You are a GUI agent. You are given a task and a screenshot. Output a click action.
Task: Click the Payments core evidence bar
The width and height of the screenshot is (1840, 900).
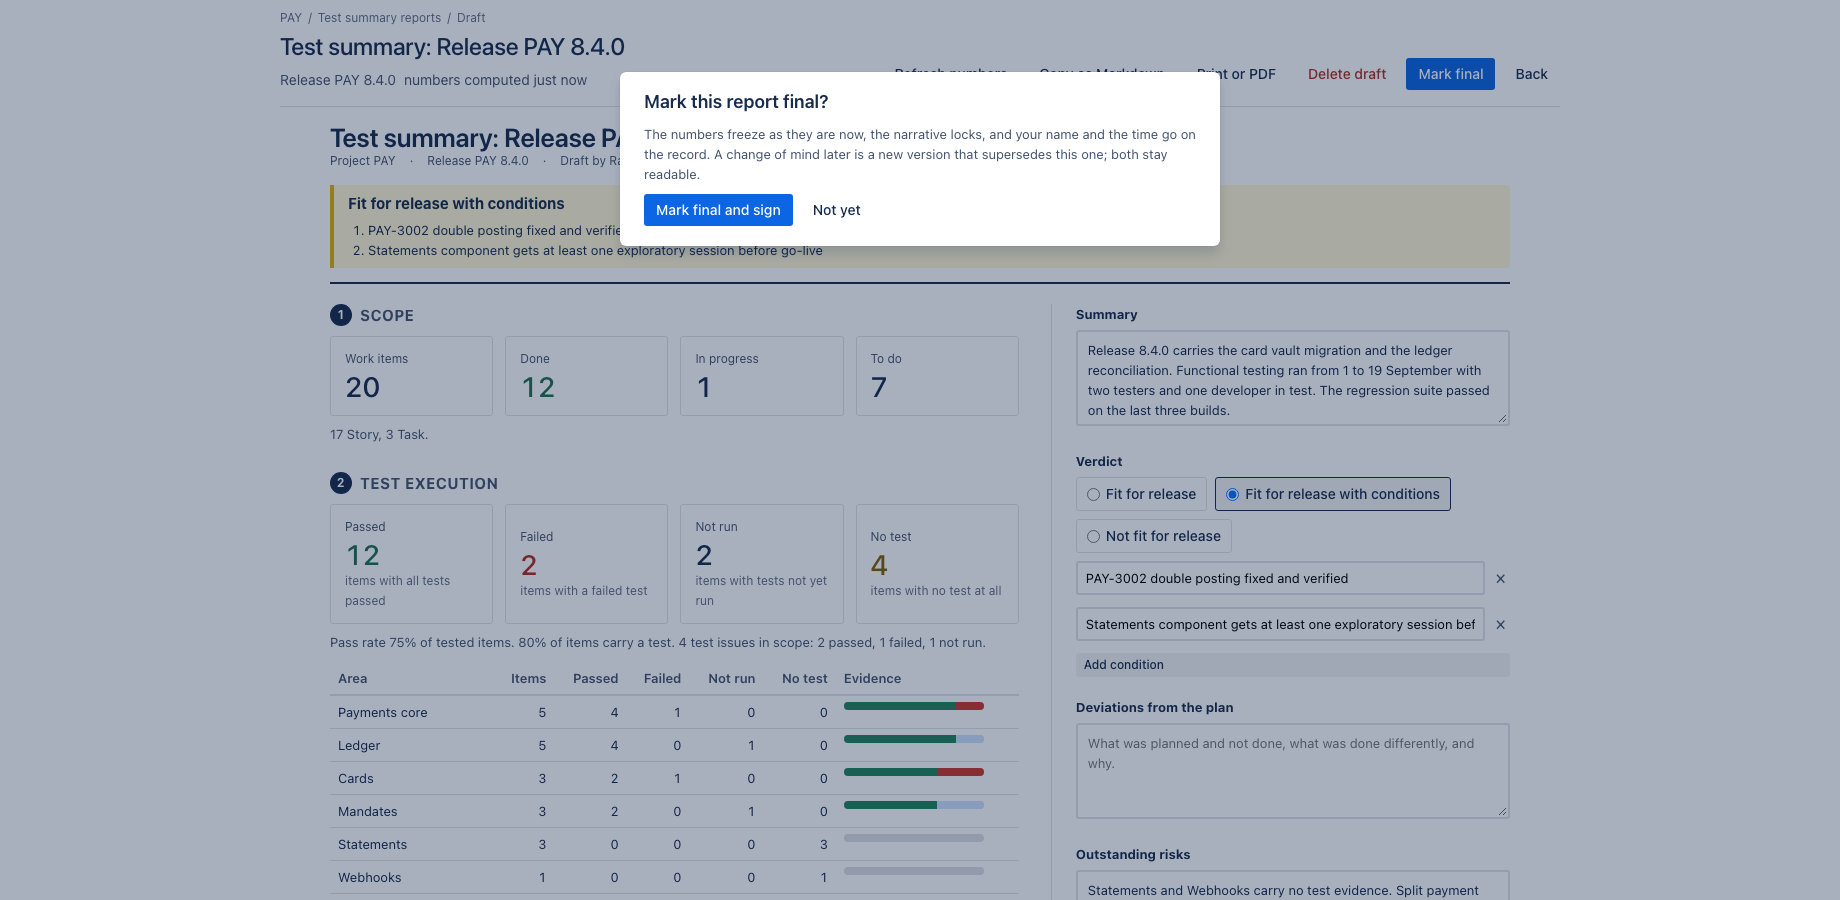914,706
